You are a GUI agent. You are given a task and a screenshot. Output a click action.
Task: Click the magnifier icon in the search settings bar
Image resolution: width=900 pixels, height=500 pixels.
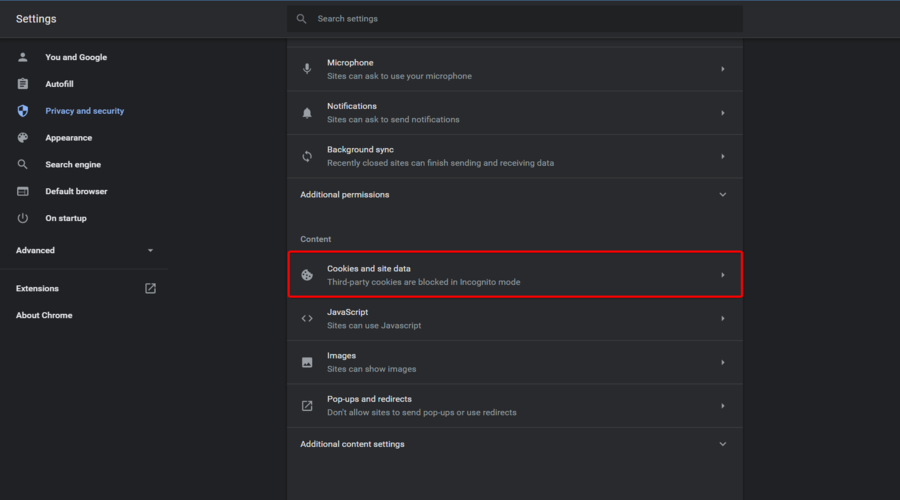(x=301, y=19)
